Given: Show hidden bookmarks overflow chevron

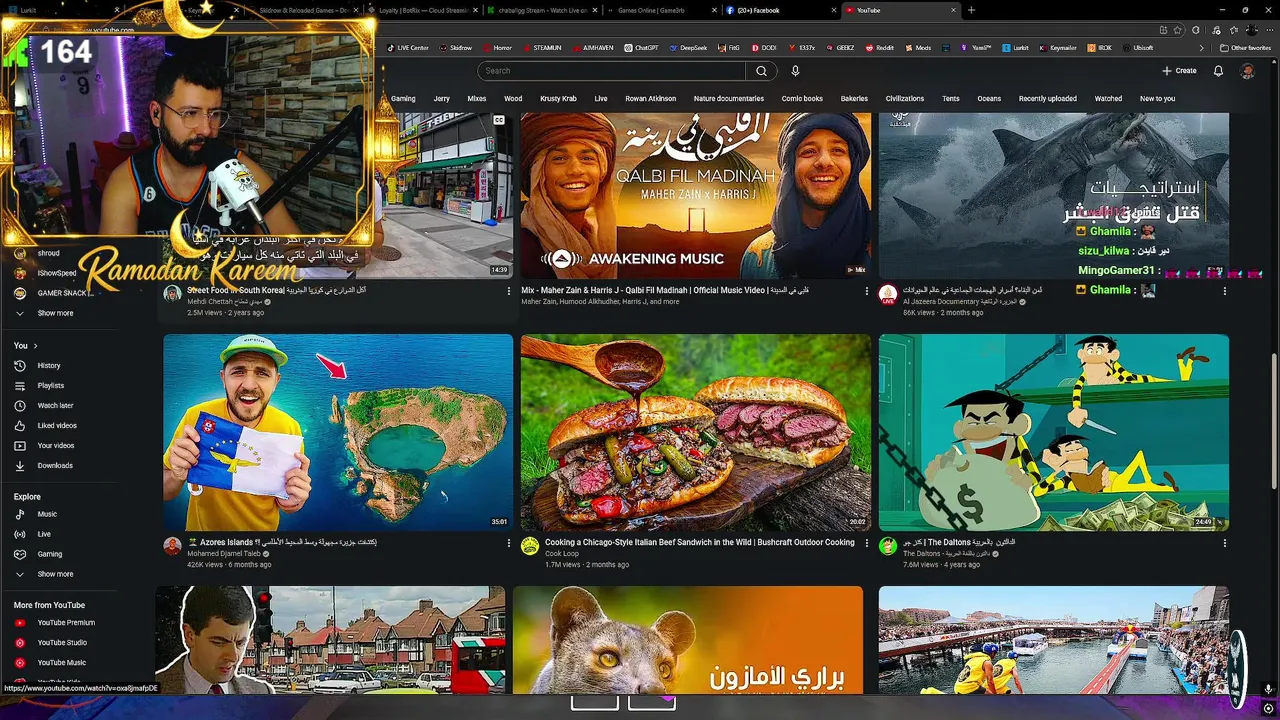Looking at the screenshot, I should click(1202, 48).
